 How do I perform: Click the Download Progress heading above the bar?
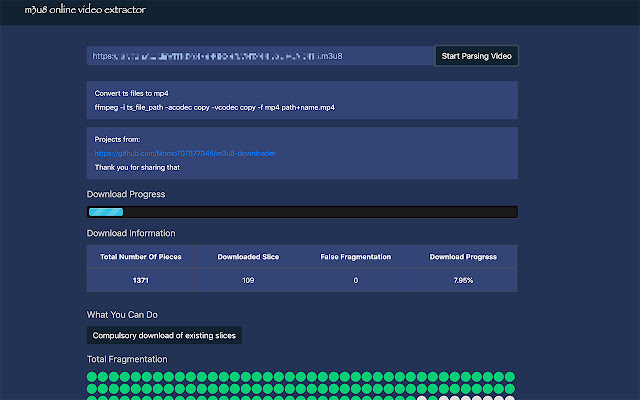pos(126,194)
